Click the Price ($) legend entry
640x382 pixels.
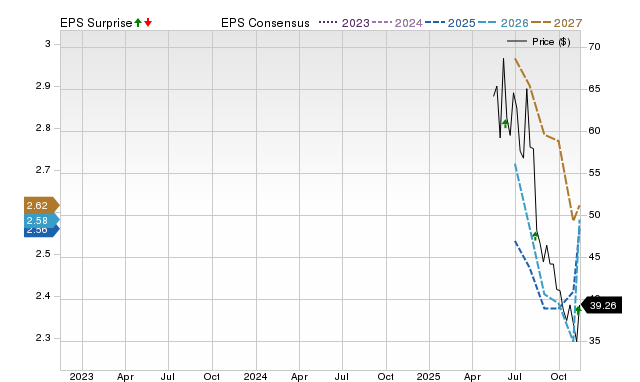[539, 42]
